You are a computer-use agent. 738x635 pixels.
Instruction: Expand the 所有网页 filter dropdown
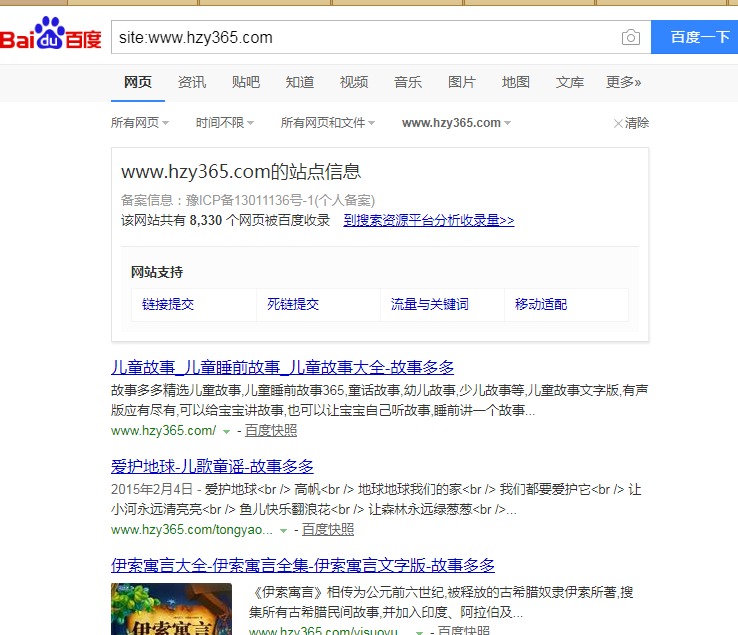click(x=140, y=123)
